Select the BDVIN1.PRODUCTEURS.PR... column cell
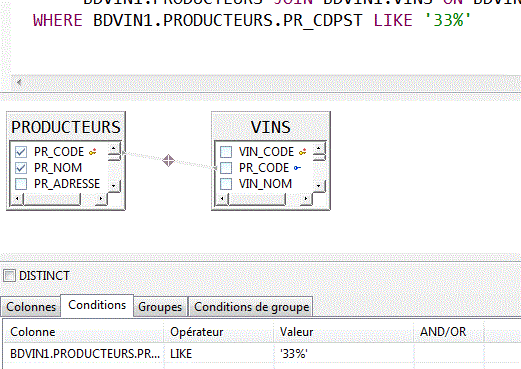The image size is (521, 369). point(84,354)
